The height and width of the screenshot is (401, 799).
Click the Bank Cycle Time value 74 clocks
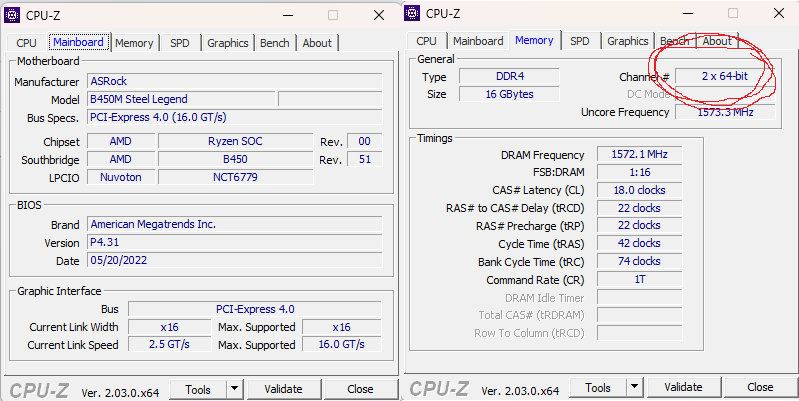(x=640, y=261)
